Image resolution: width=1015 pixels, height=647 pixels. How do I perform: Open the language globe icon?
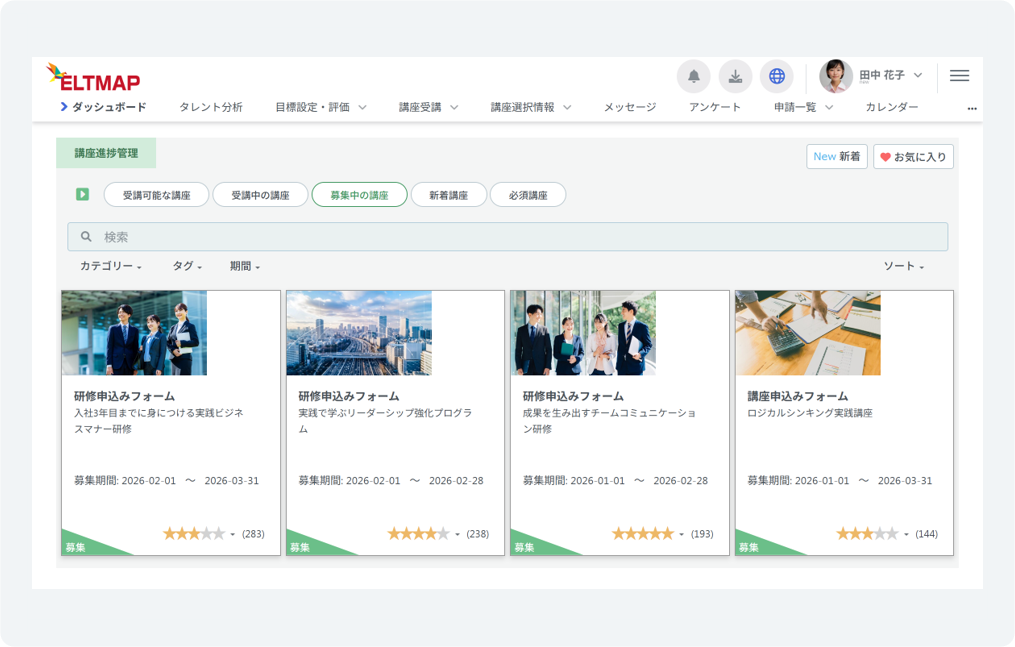click(776, 76)
